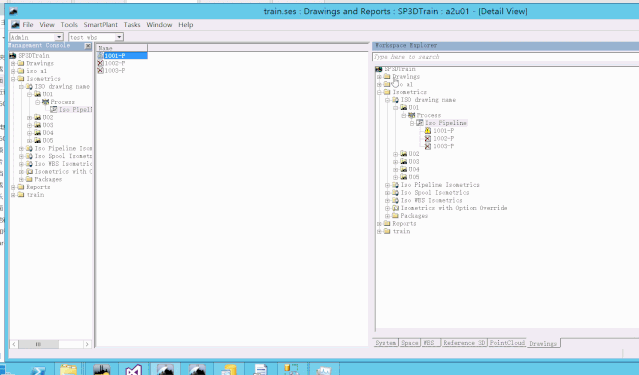Click the Process node icon in Workspace Explorer
The image size is (639, 375).
point(412,115)
